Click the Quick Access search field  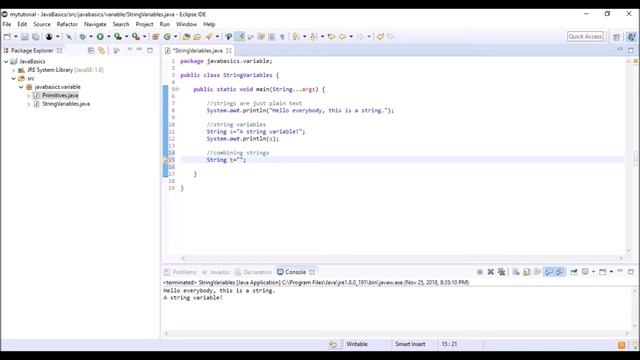[x=585, y=37]
